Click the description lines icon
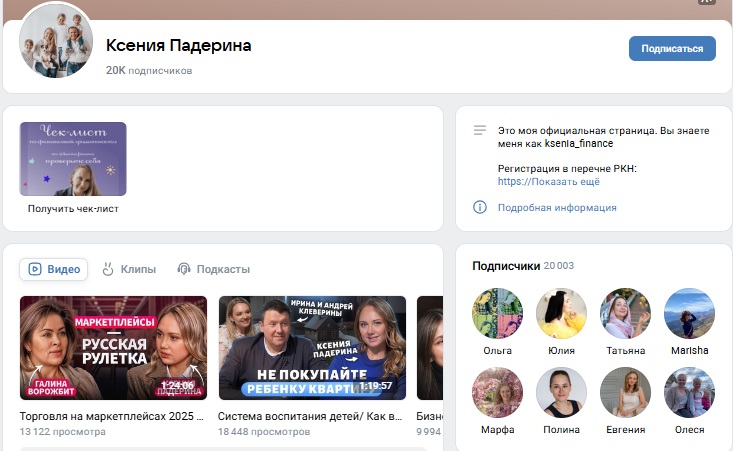 [x=480, y=130]
